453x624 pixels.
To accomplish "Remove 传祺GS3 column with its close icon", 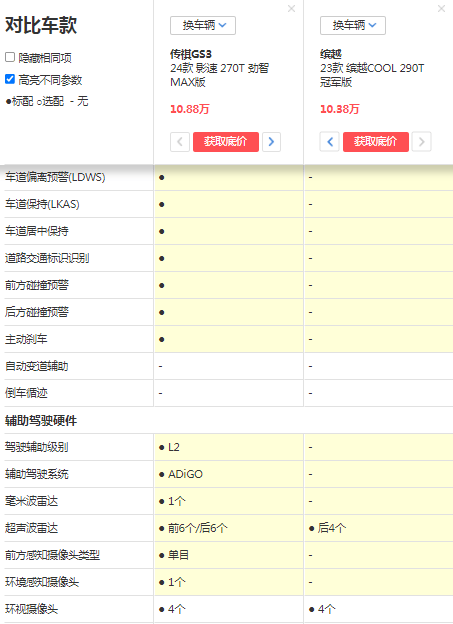I will [x=291, y=8].
